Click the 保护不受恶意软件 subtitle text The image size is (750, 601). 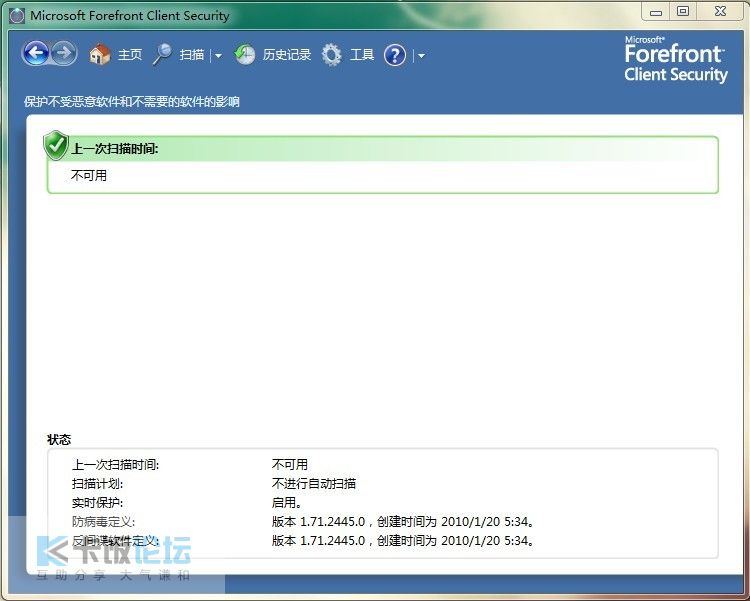pyautogui.click(x=132, y=101)
